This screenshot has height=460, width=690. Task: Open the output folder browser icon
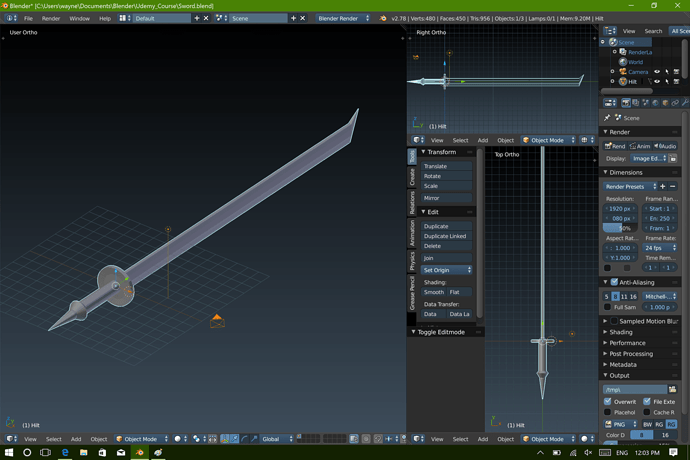coord(674,389)
